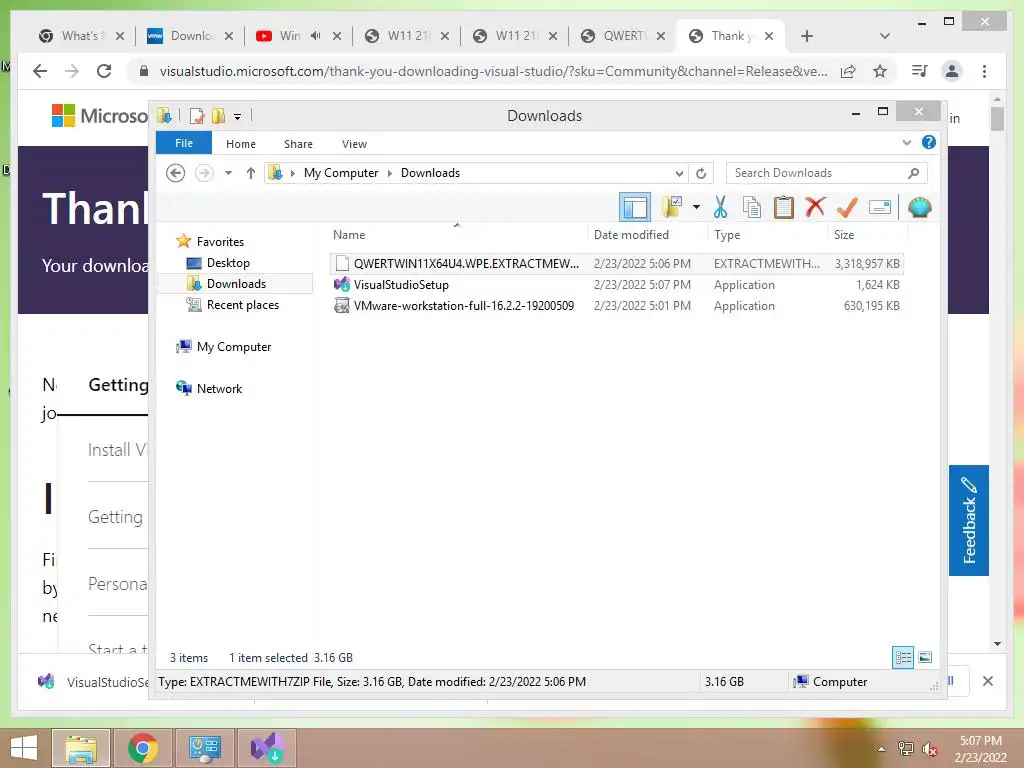This screenshot has width=1024, height=768.
Task: Click Chrome back arrow
Action: click(40, 71)
